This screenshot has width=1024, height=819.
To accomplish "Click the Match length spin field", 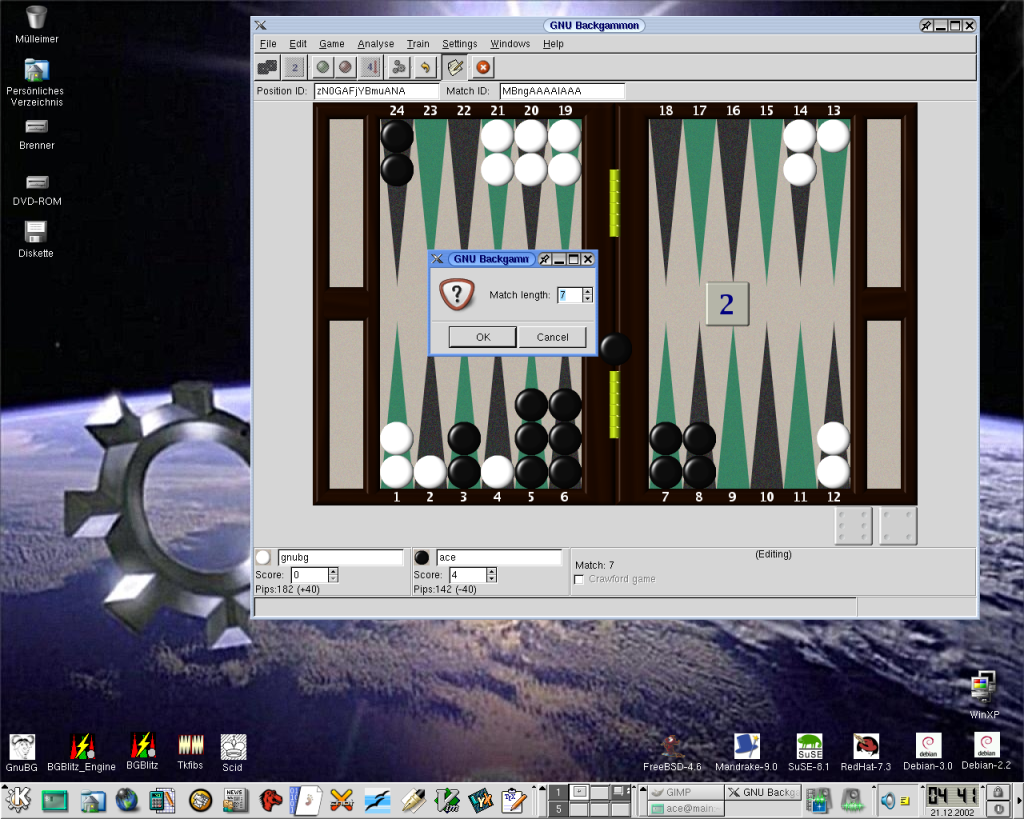I will [x=569, y=295].
